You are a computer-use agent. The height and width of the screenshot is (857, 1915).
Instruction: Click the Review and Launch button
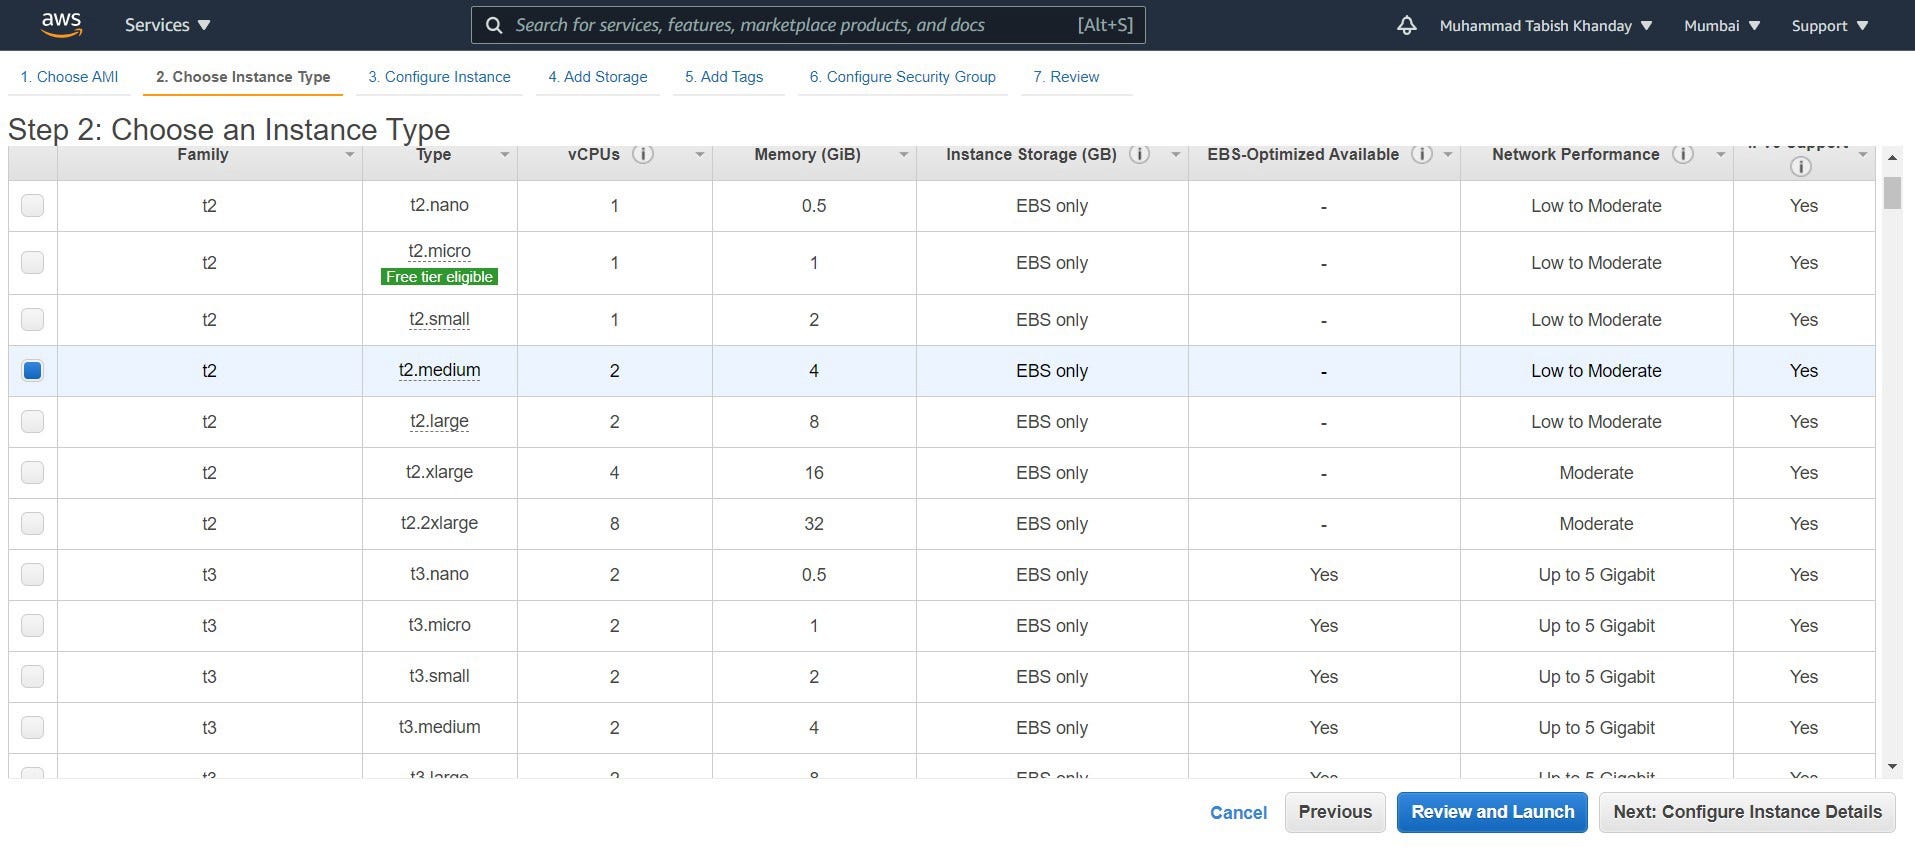pyautogui.click(x=1492, y=812)
